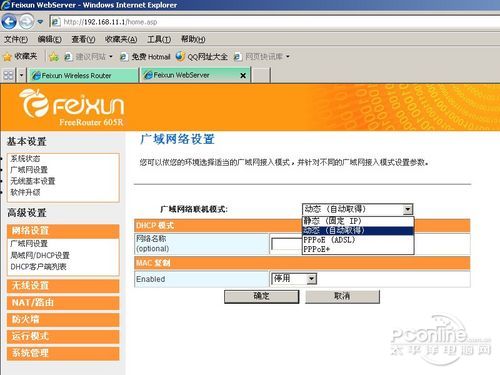Image resolution: width=500 pixels, height=375 pixels.
Task: Open the 网页快讯库 dropdown
Action: 261,57
